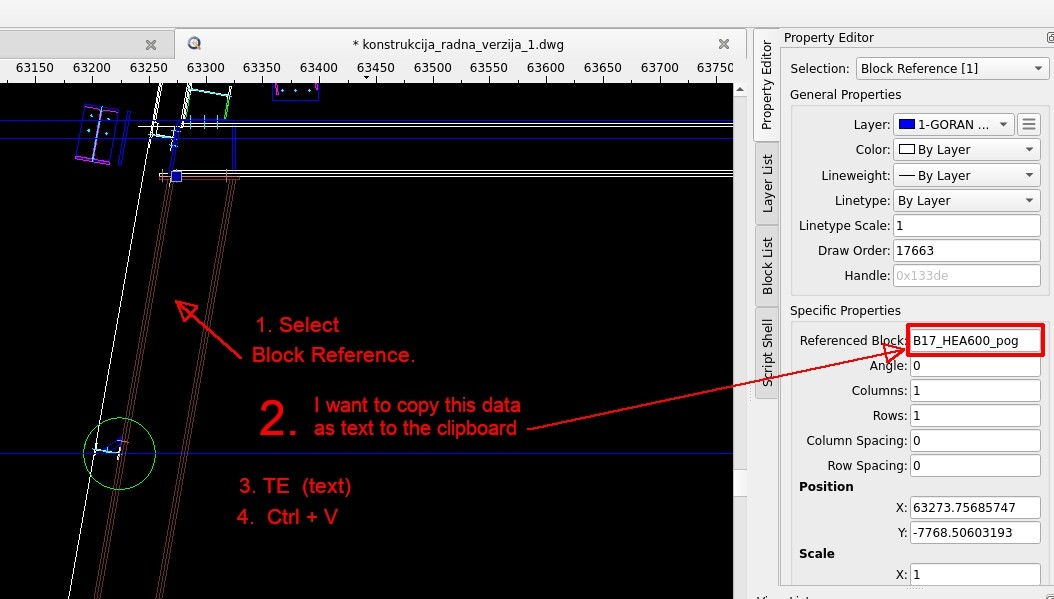Click the Draw Order field

(x=966, y=250)
